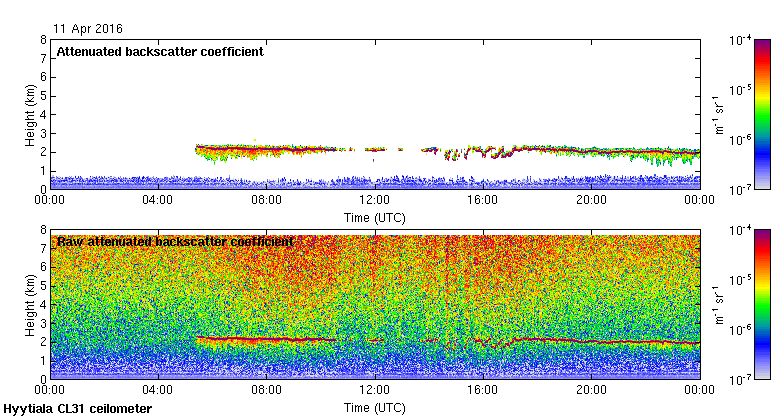The height and width of the screenshot is (420, 780).
Task: Click the top colorbar's m⁻¹ sr⁻¹ units label
Action: (719, 114)
